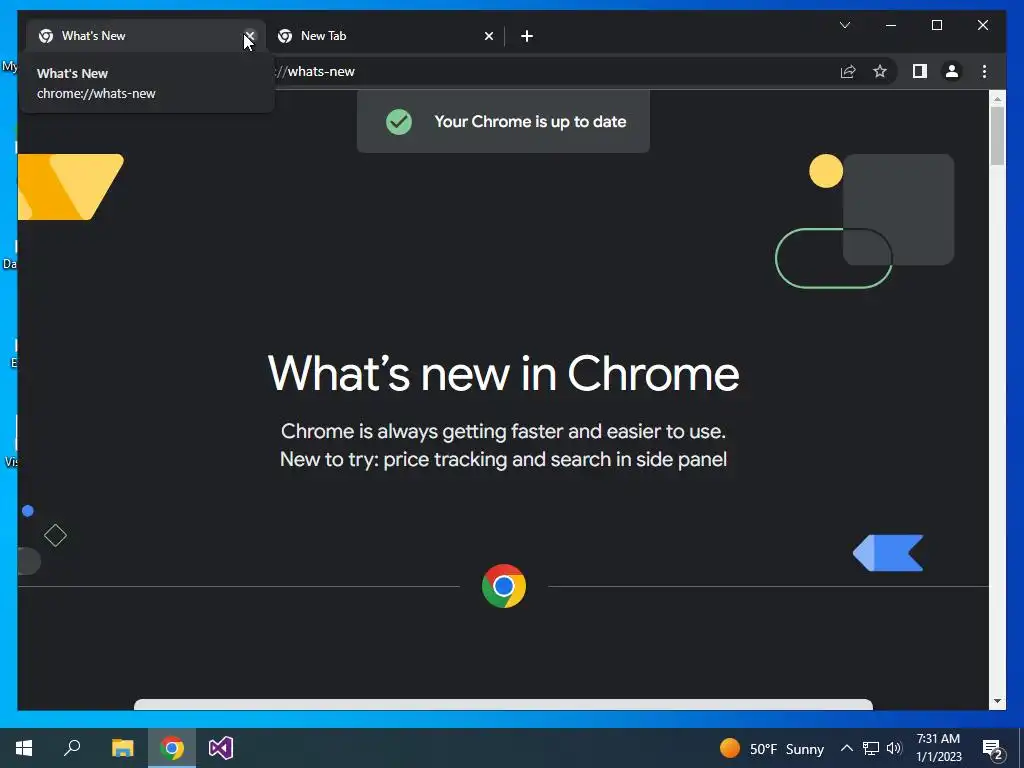Close the New Tab tab
Screen dimensions: 1024x768
[x=488, y=36]
